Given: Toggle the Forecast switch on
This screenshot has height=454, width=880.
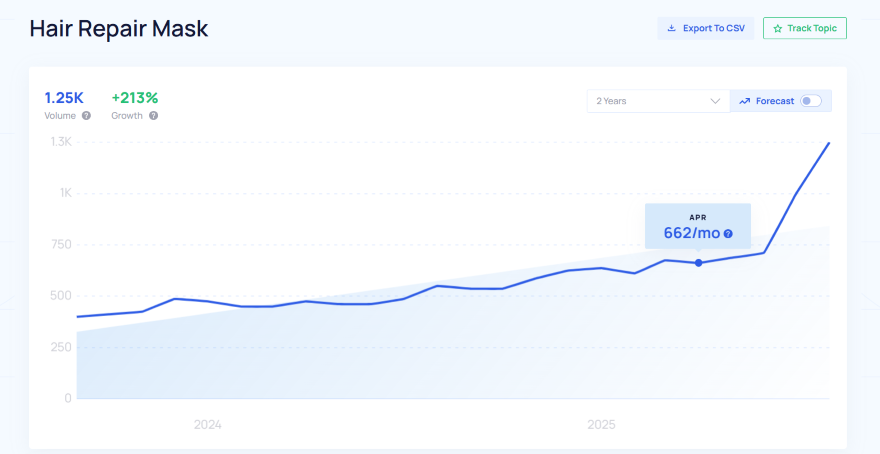Looking at the screenshot, I should (x=810, y=101).
